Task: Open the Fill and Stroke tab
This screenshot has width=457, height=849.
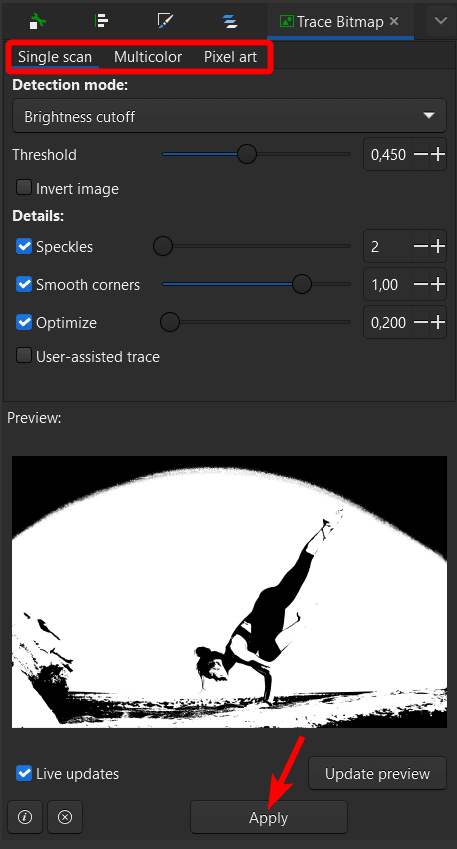Action: [x=165, y=21]
